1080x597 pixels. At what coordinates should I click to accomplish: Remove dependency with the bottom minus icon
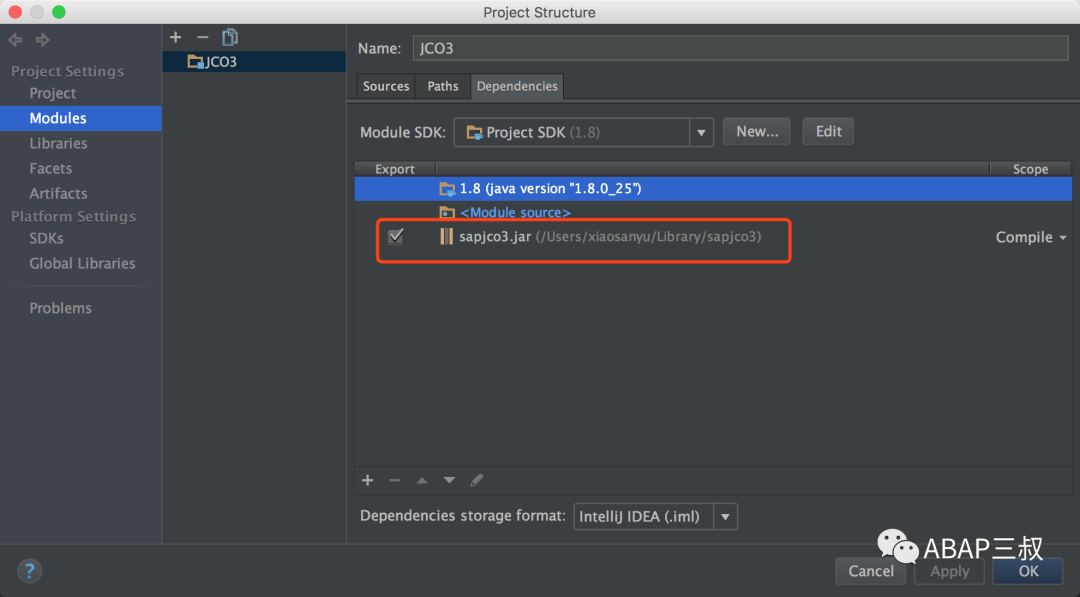(x=395, y=480)
